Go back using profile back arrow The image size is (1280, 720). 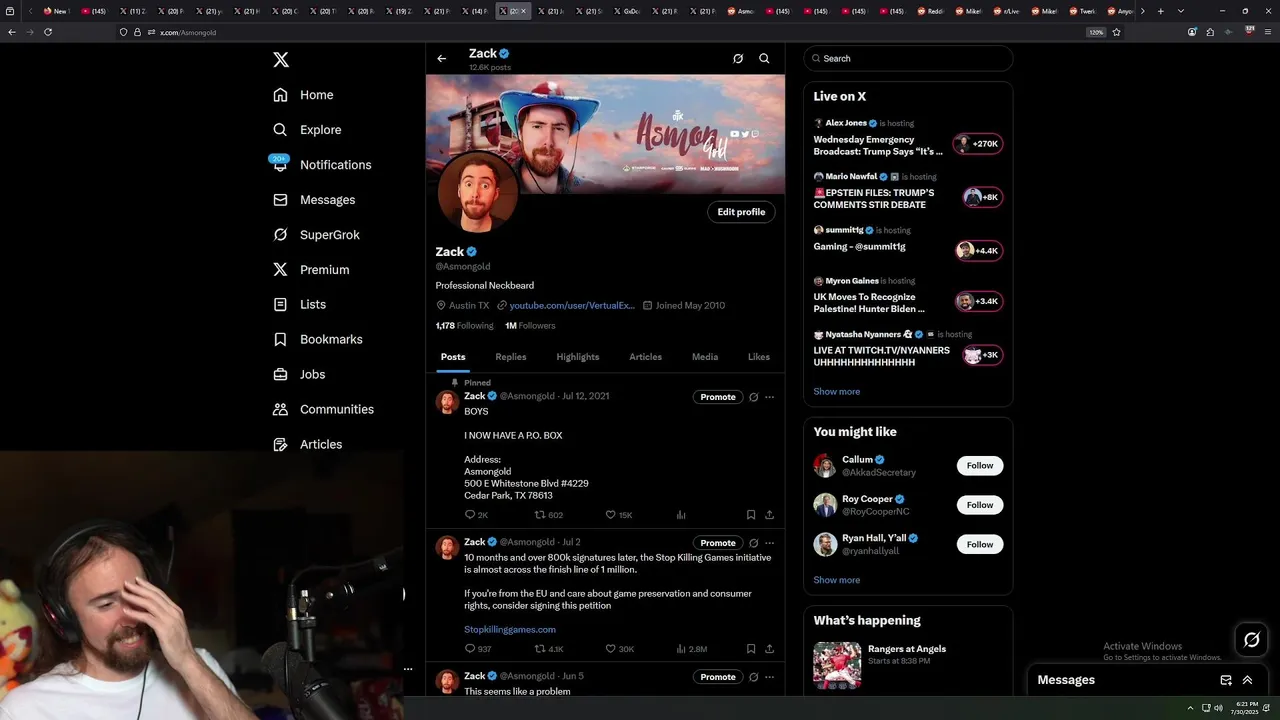coord(441,59)
